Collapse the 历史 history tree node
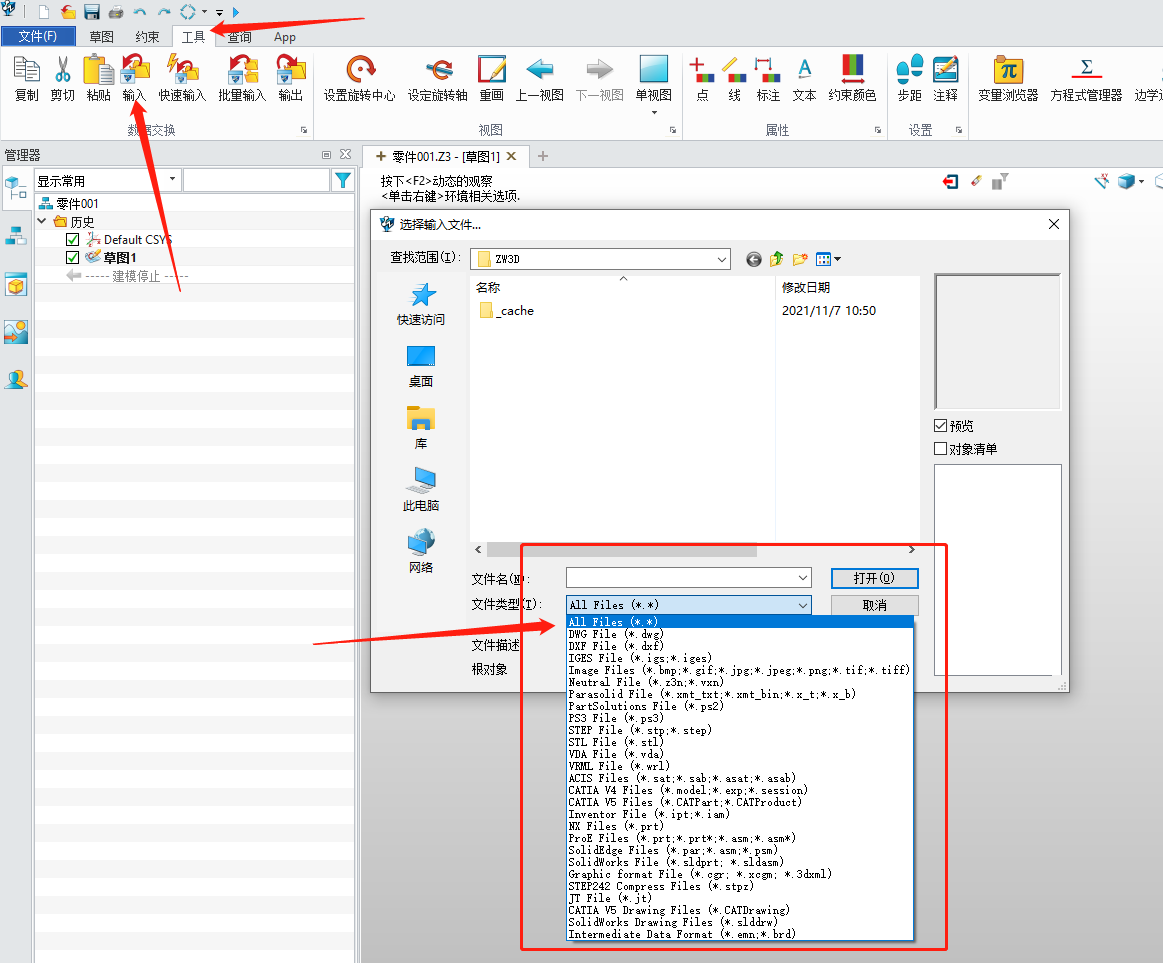This screenshot has height=963, width=1163. click(42, 222)
